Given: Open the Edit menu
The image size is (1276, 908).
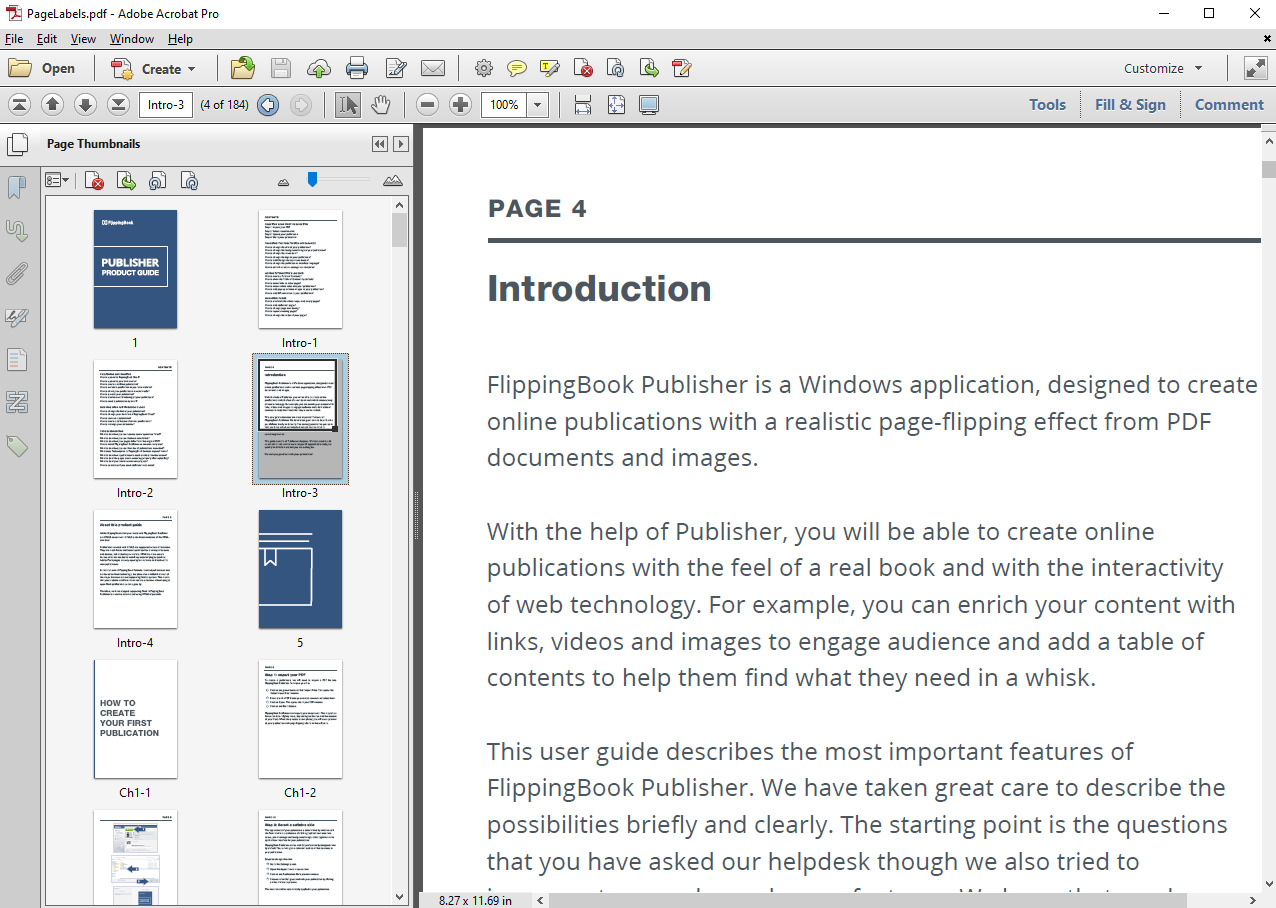Looking at the screenshot, I should pos(47,39).
